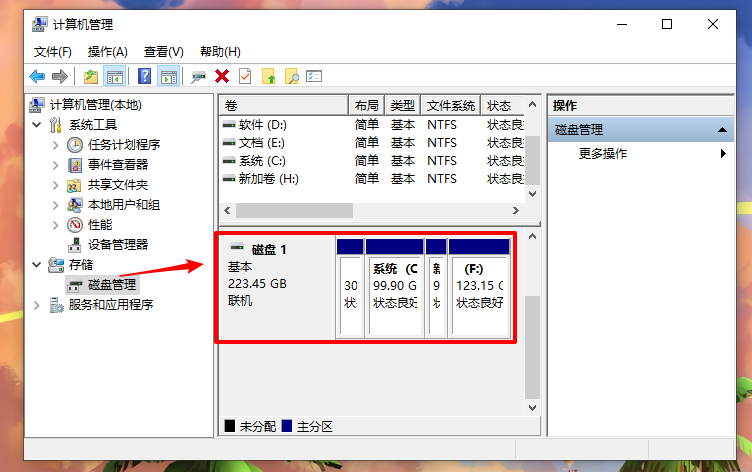Toggle the Show/Hide Console Tree icon
752x472 pixels.
(115, 76)
